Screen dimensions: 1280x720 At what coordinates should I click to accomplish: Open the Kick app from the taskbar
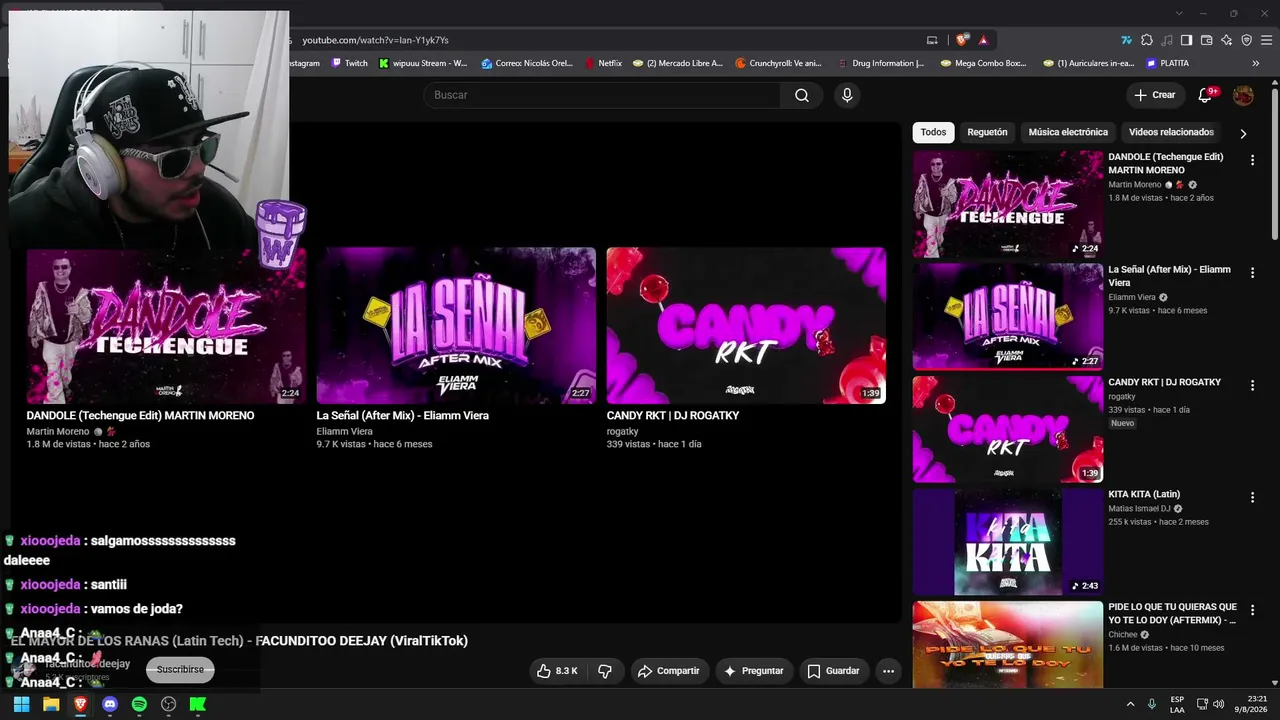(198, 704)
